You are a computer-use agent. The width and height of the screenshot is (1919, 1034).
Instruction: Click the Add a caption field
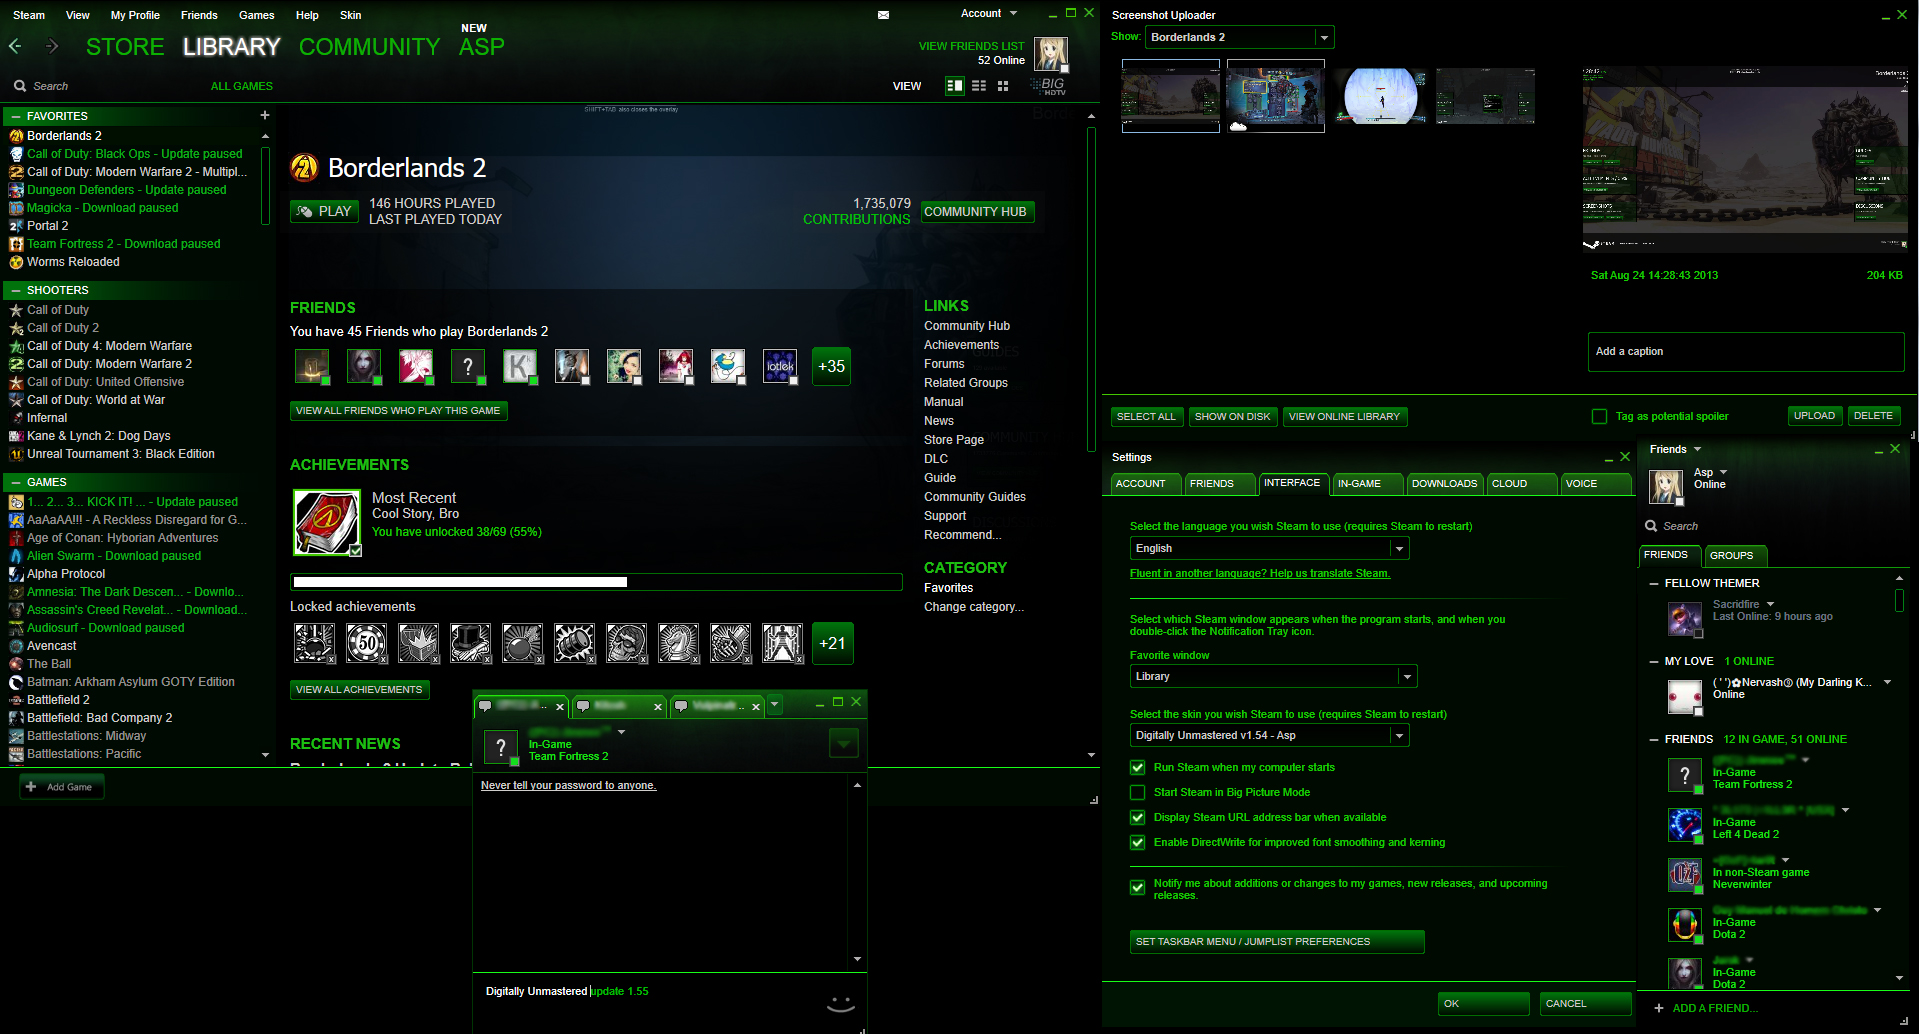1746,352
